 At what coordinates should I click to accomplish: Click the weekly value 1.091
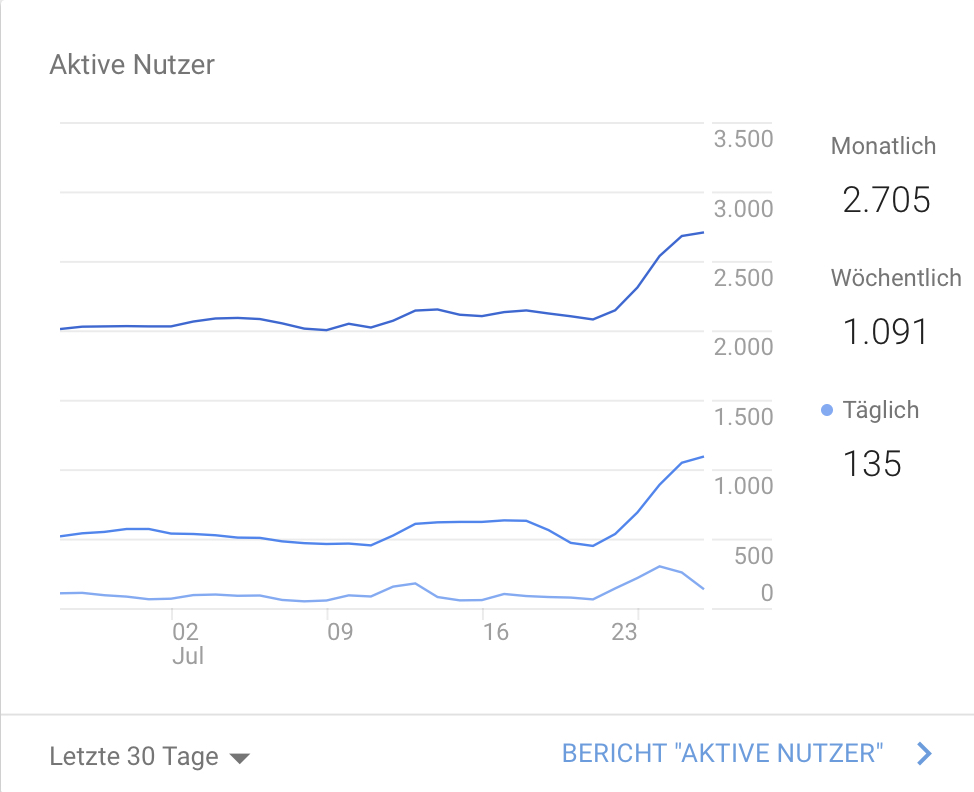886,332
